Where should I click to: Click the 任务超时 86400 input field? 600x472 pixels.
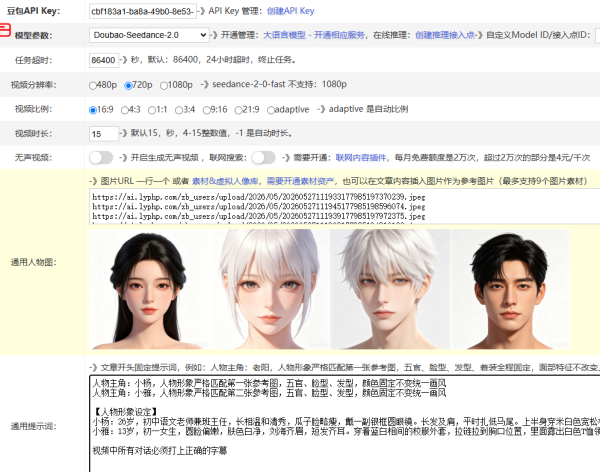coord(104,60)
